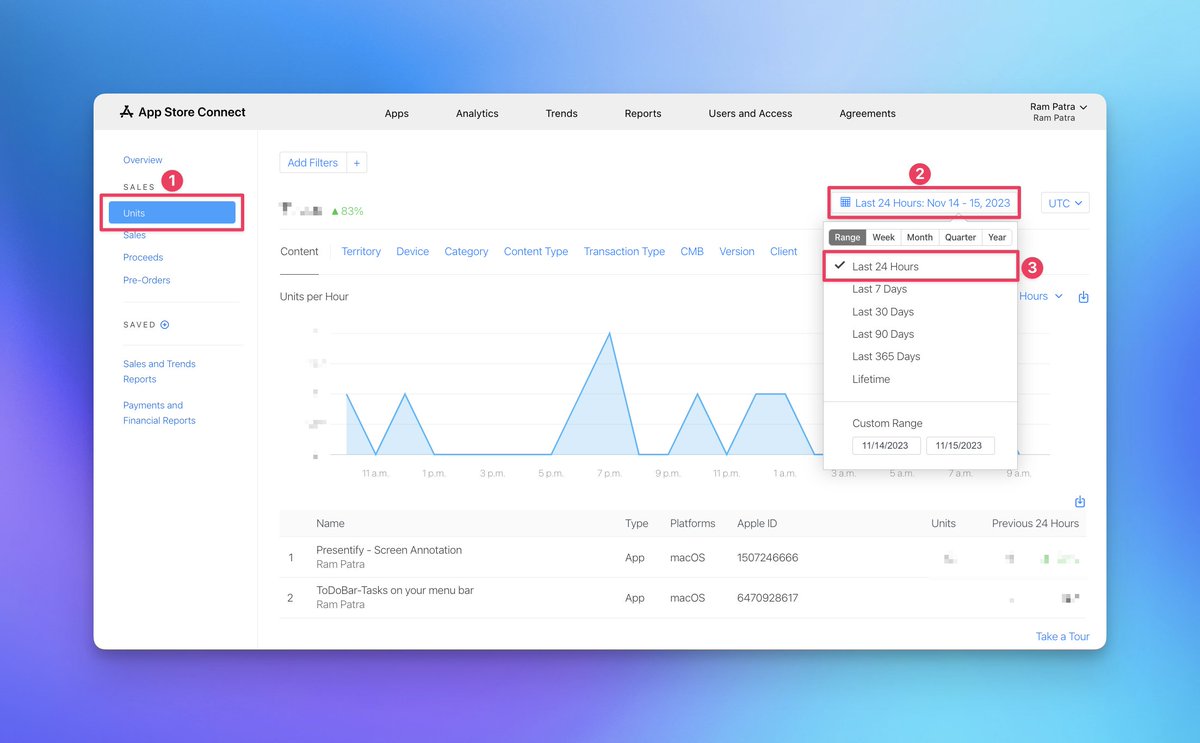This screenshot has height=743, width=1200.
Task: Click the 7 p.m. peak on the chart
Action: 609,334
